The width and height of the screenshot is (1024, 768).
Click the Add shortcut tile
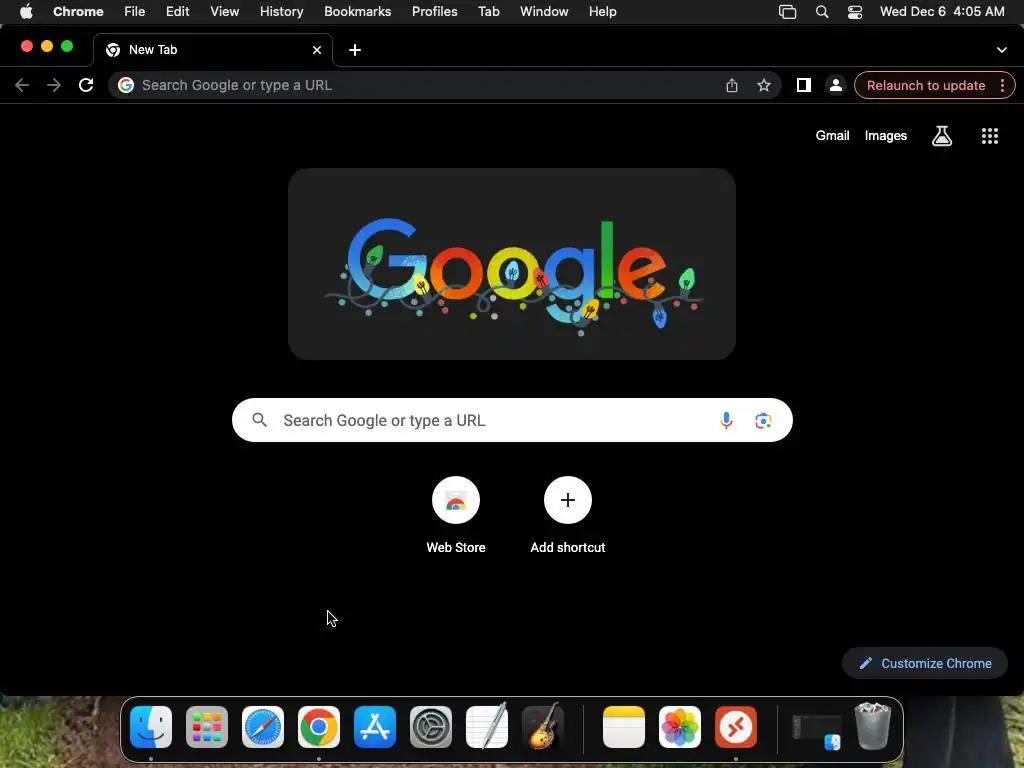[568, 516]
